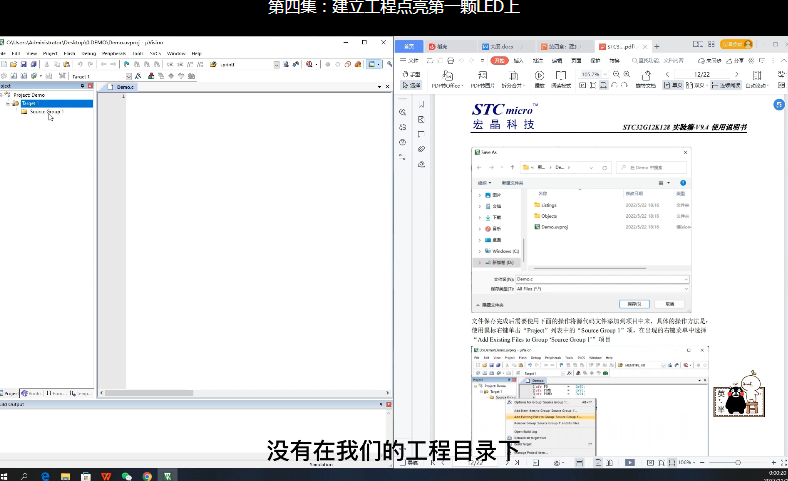Open find text dropdown in Keil toolbar
788x481 pixels.
276,64
